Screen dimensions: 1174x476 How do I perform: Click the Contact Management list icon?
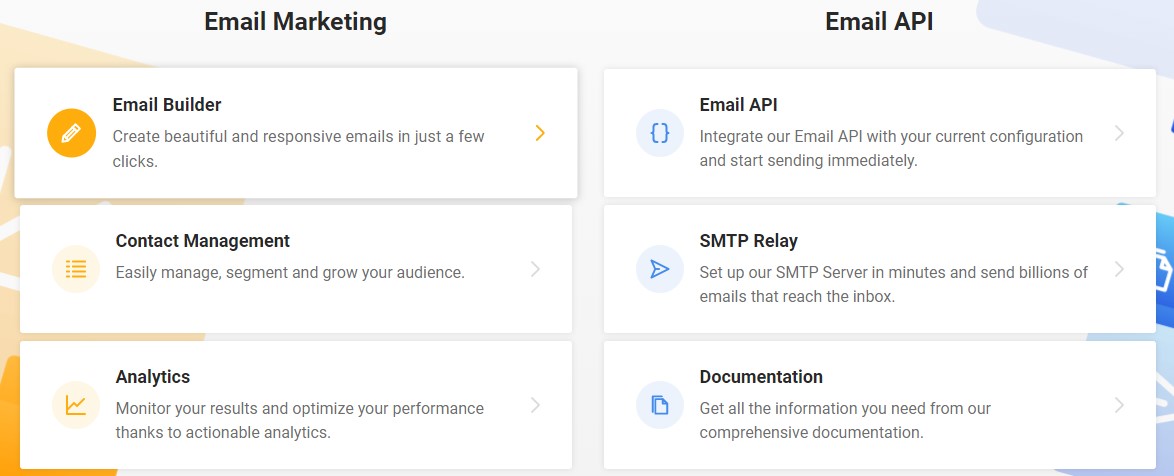[x=76, y=269]
